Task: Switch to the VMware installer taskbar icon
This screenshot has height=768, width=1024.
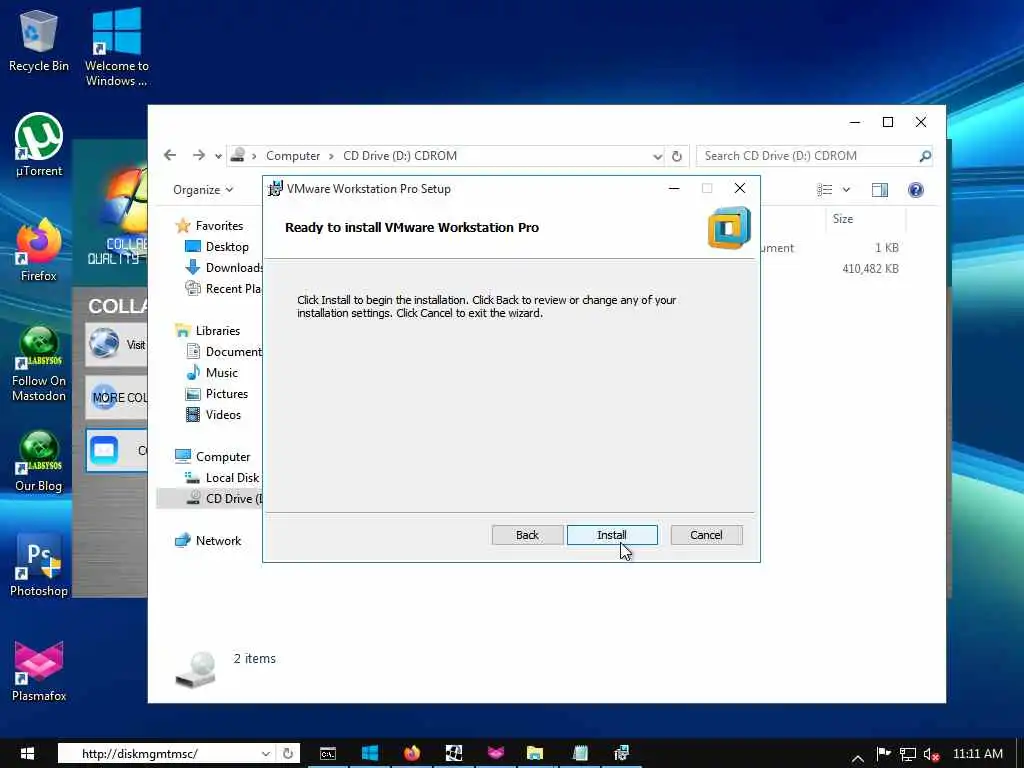Action: 621,753
